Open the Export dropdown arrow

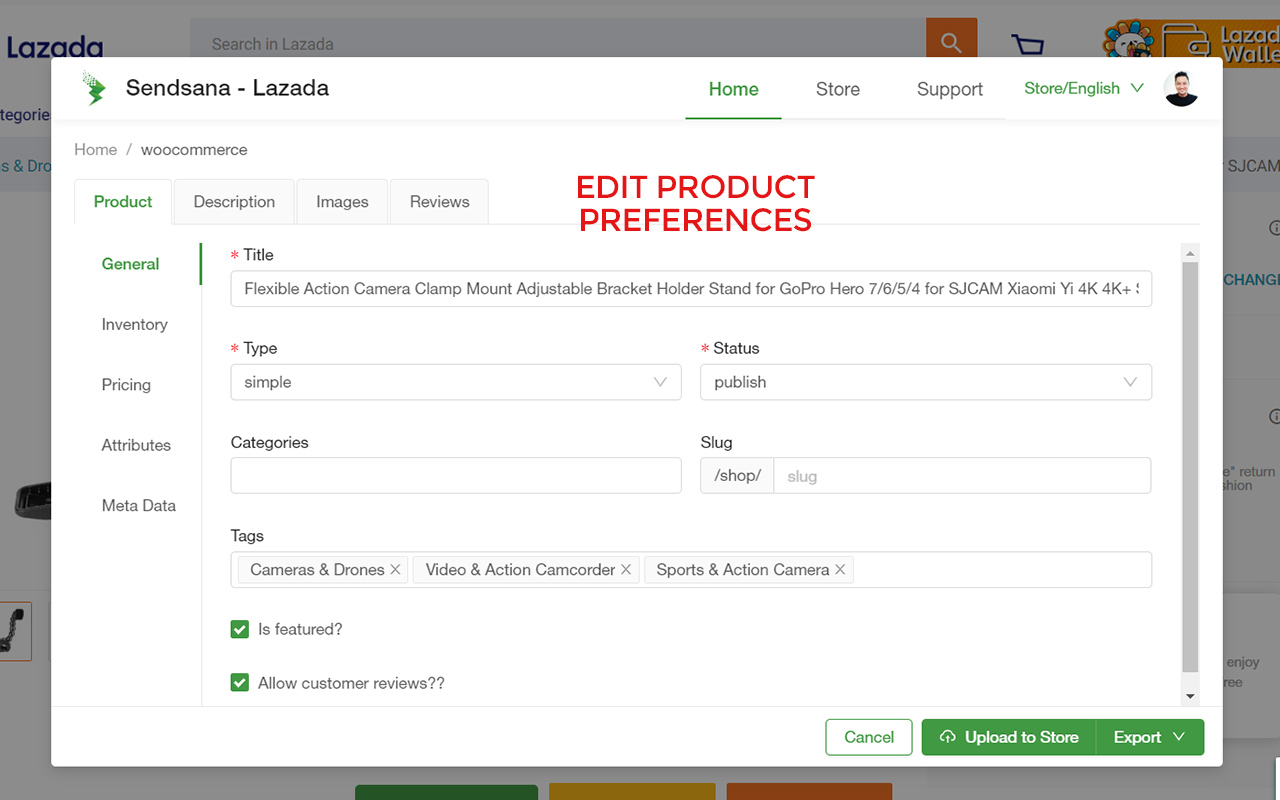click(x=1178, y=737)
